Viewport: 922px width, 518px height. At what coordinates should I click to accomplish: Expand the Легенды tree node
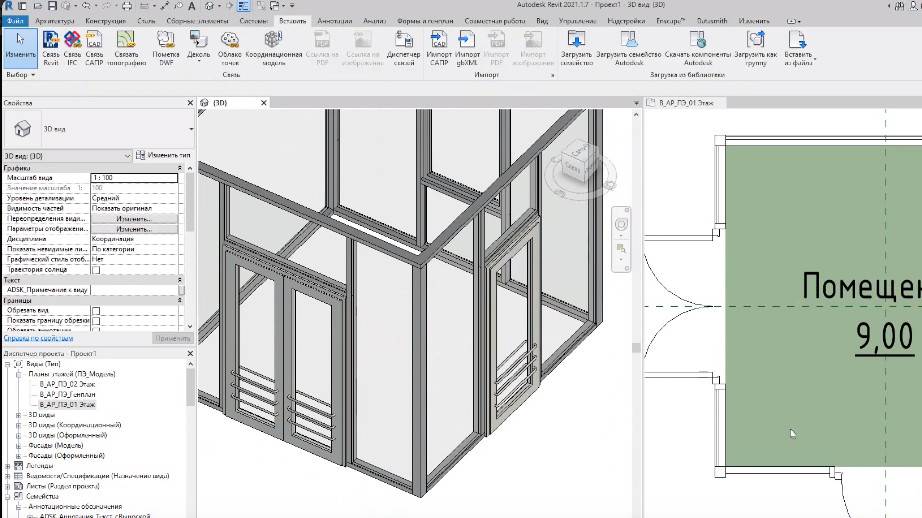(x=8, y=465)
